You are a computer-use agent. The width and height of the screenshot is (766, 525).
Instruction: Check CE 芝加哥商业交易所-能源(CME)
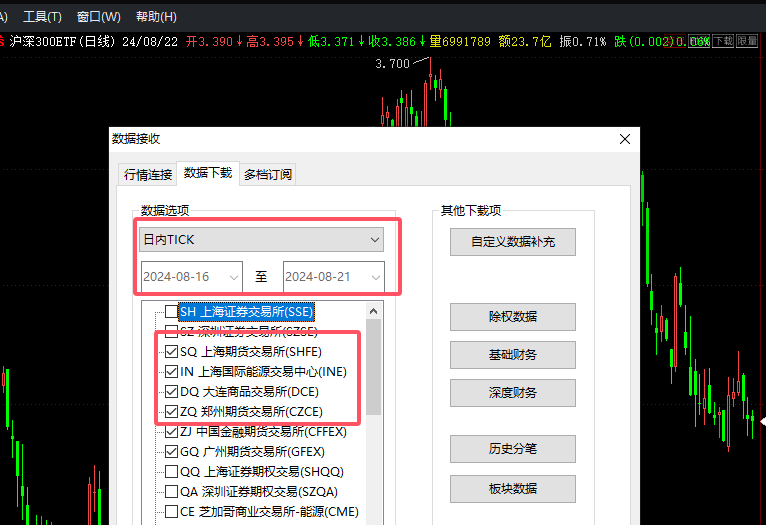[171, 512]
